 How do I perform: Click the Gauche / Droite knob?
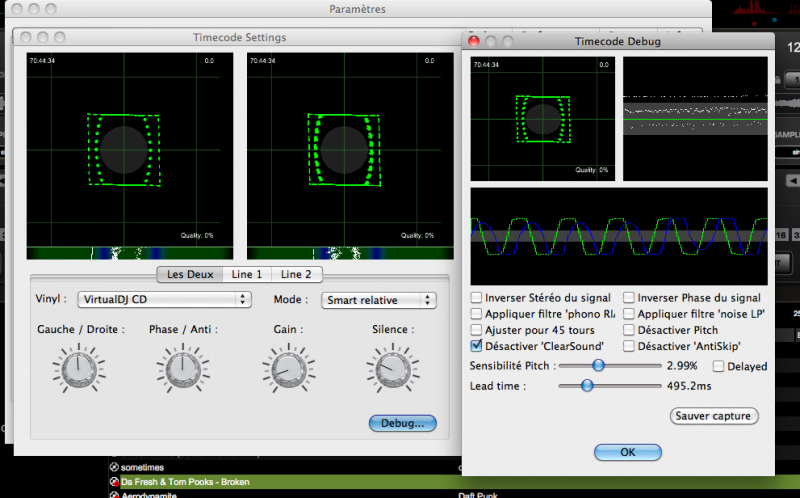pyautogui.click(x=79, y=369)
